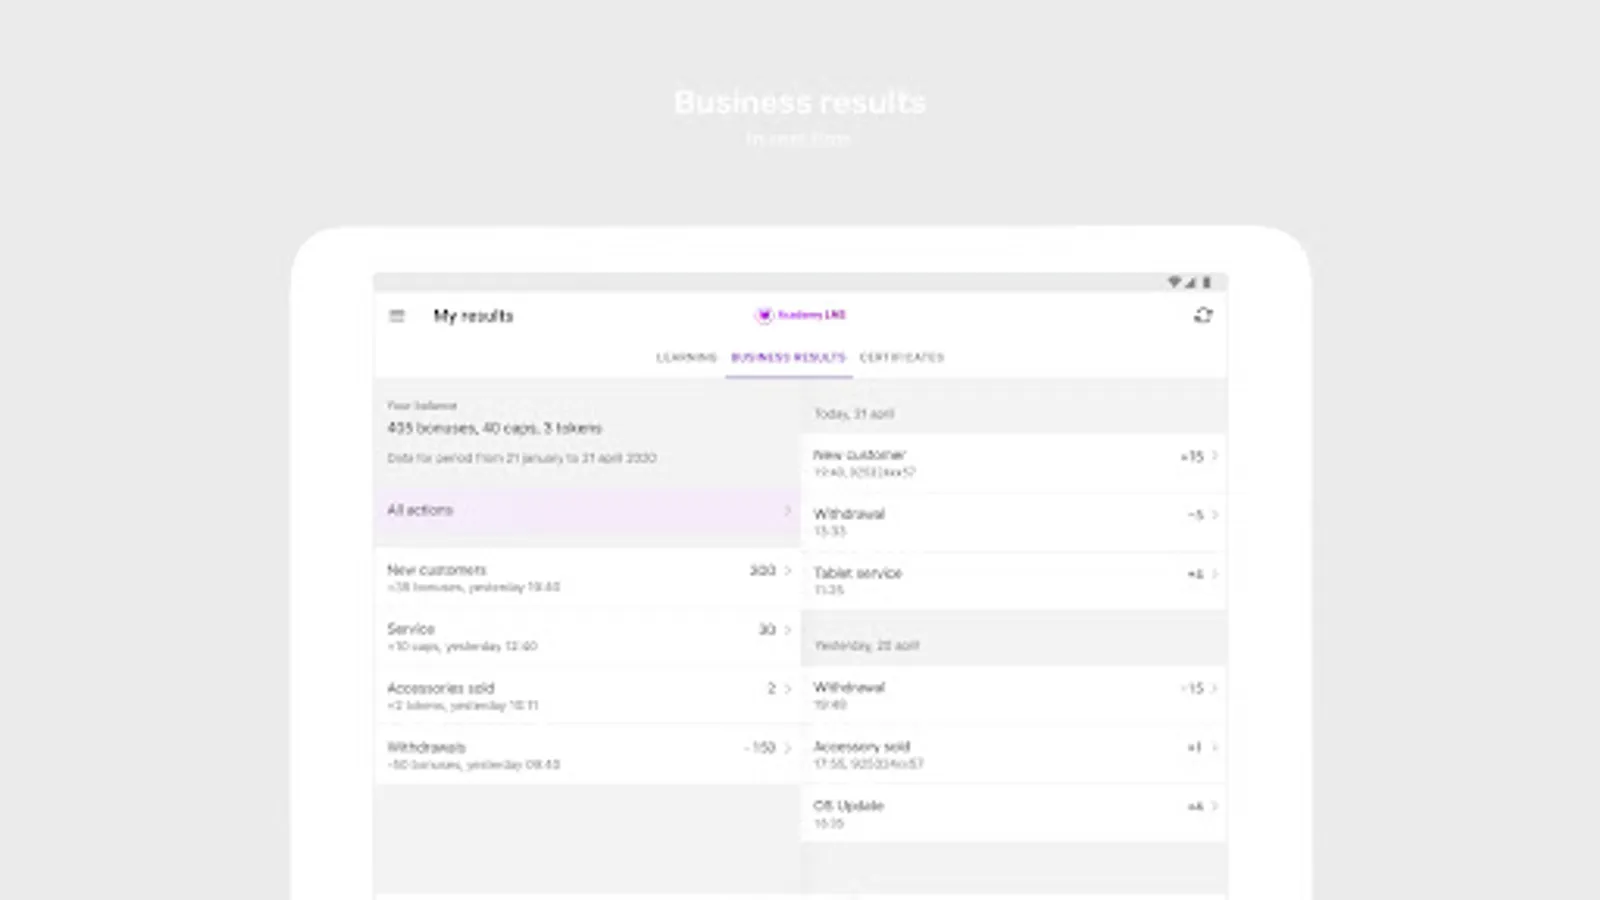Viewport: 1600px width, 900px height.
Task: Click the Academy LMS logo icon
Action: tap(765, 315)
